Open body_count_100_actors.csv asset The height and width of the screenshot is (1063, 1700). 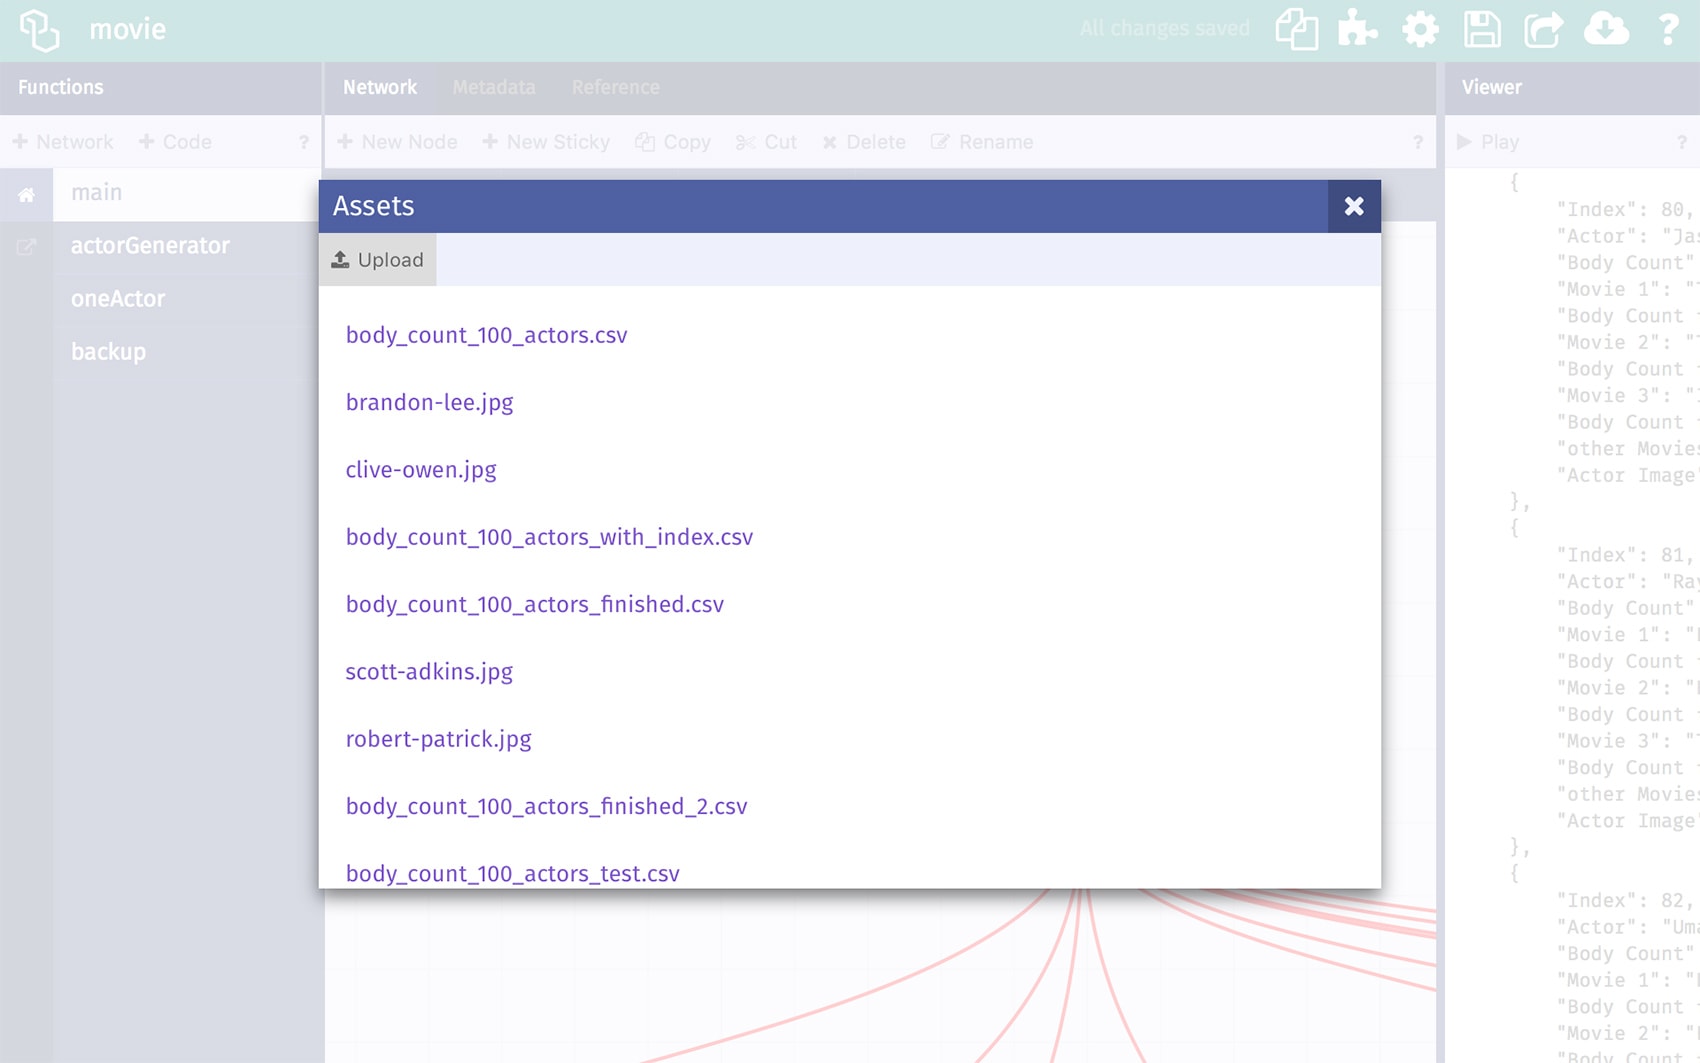point(486,335)
